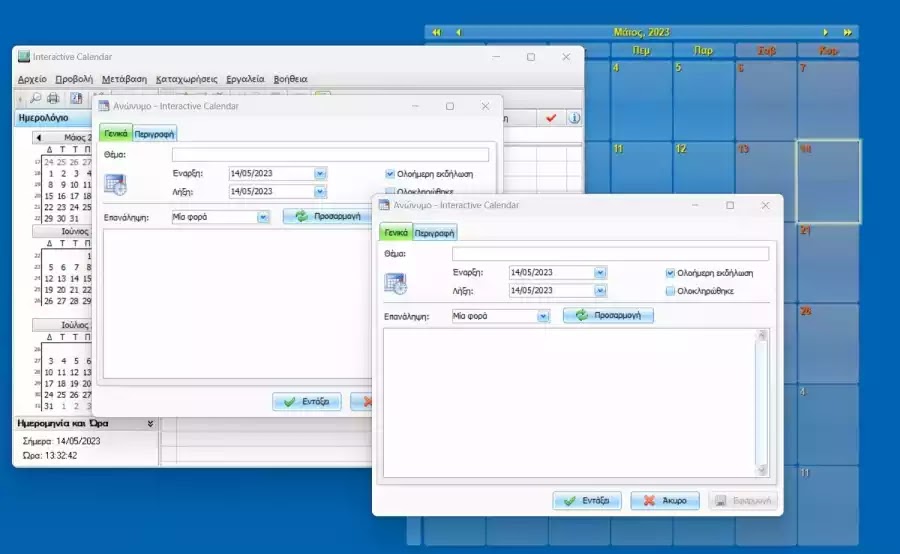900x554 pixels.
Task: Click Προσαρμογή button in rear dialog
Action: click(x=327, y=216)
